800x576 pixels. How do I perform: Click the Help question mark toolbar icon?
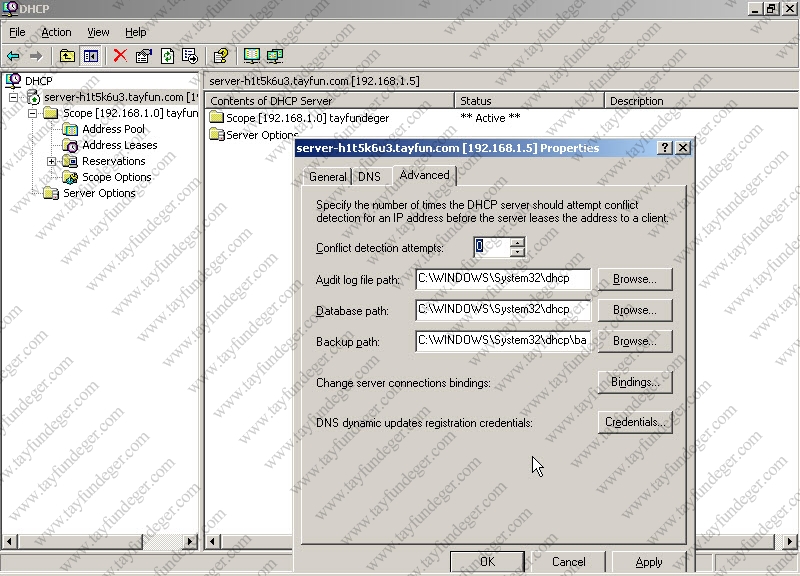point(221,56)
